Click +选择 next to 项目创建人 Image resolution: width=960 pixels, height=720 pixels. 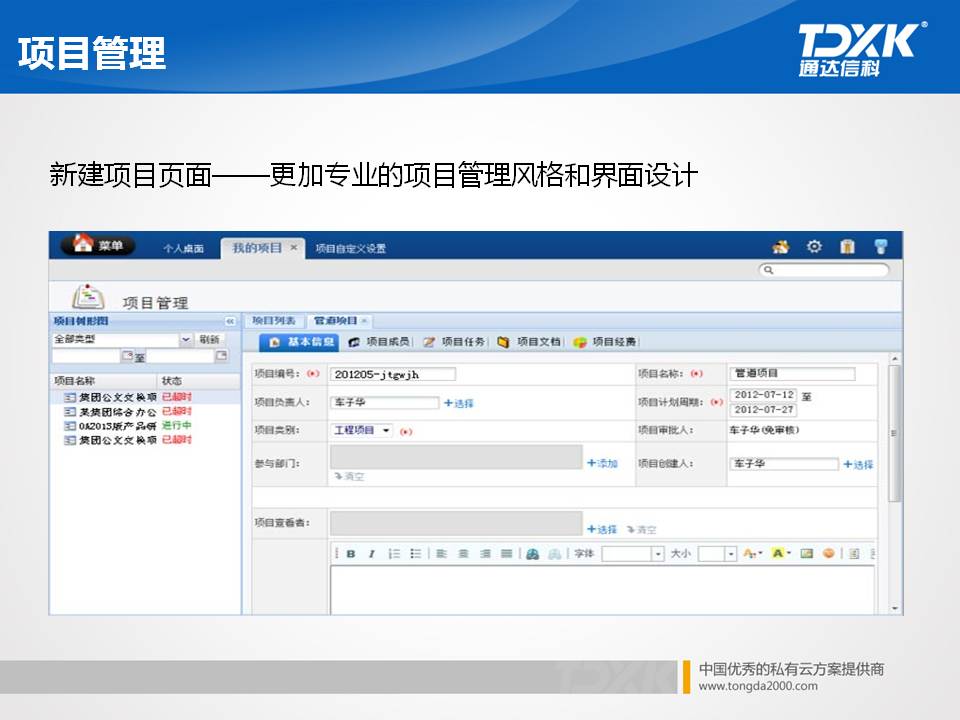tap(858, 465)
